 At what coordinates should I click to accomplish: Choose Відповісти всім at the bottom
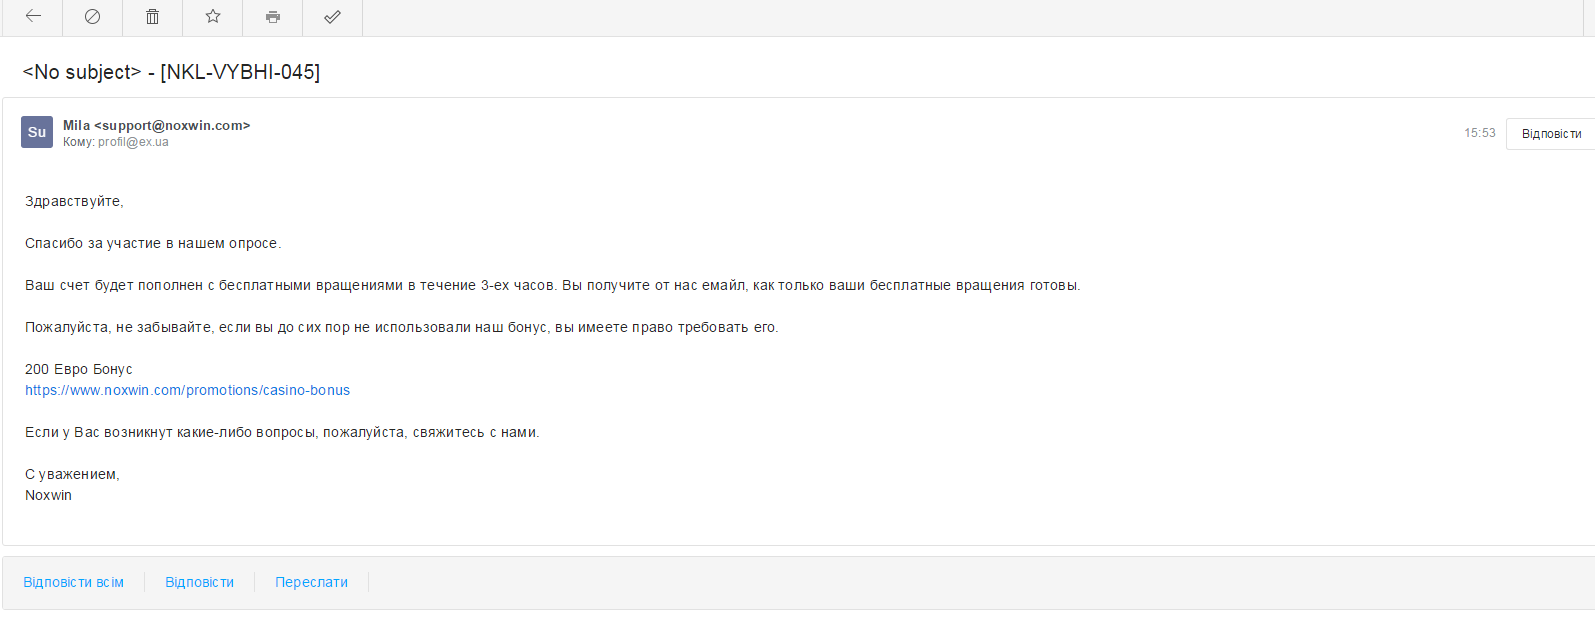coord(74,582)
